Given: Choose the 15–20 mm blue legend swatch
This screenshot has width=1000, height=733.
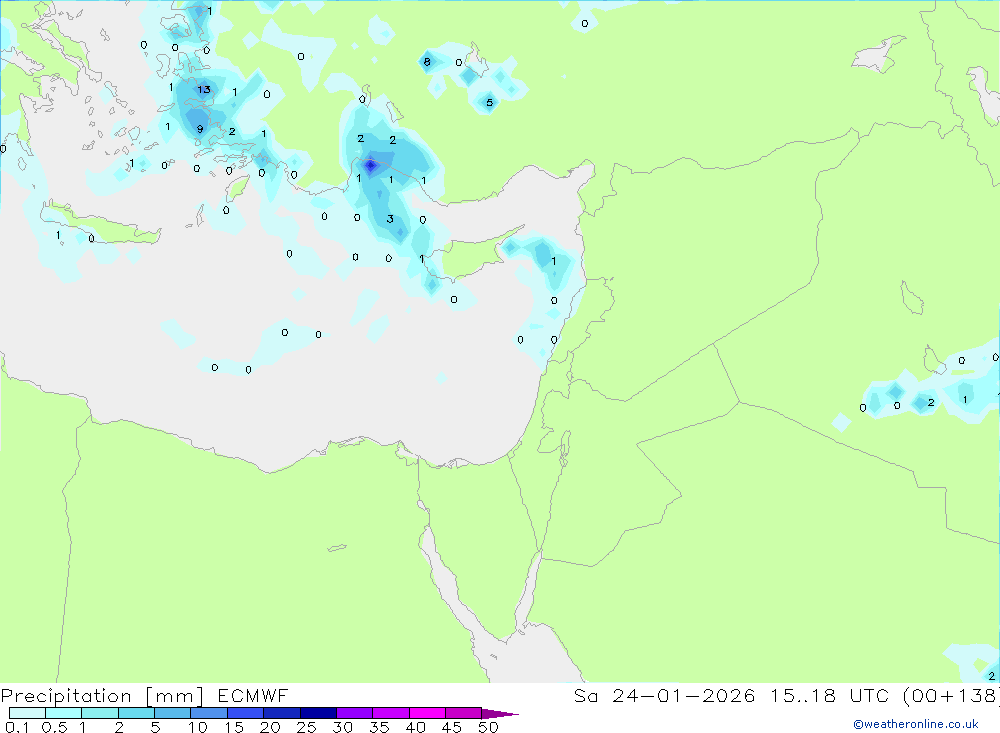Looking at the screenshot, I should [245, 713].
